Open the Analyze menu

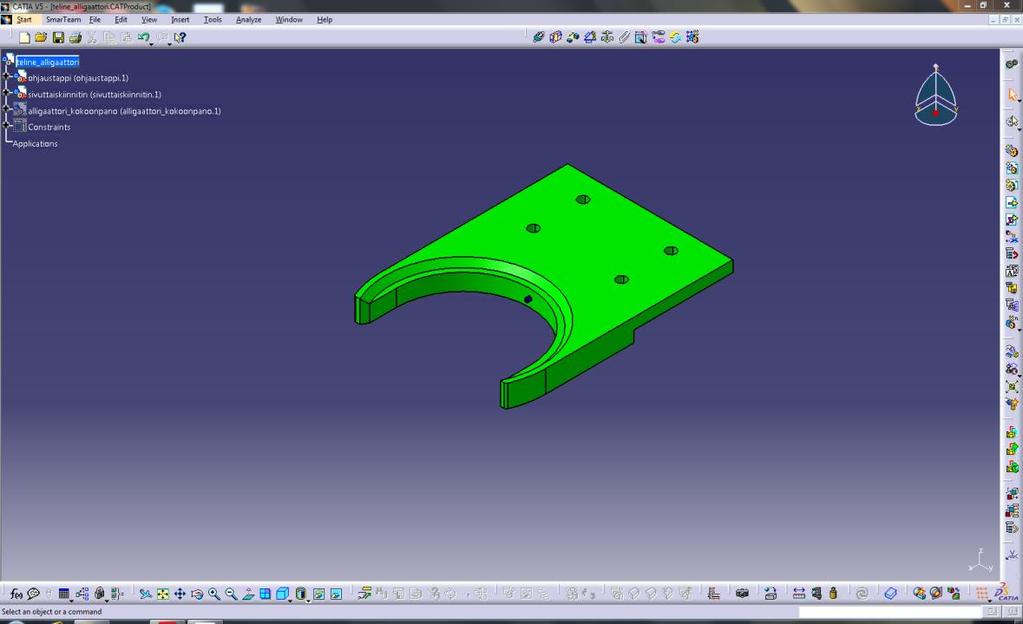249,20
